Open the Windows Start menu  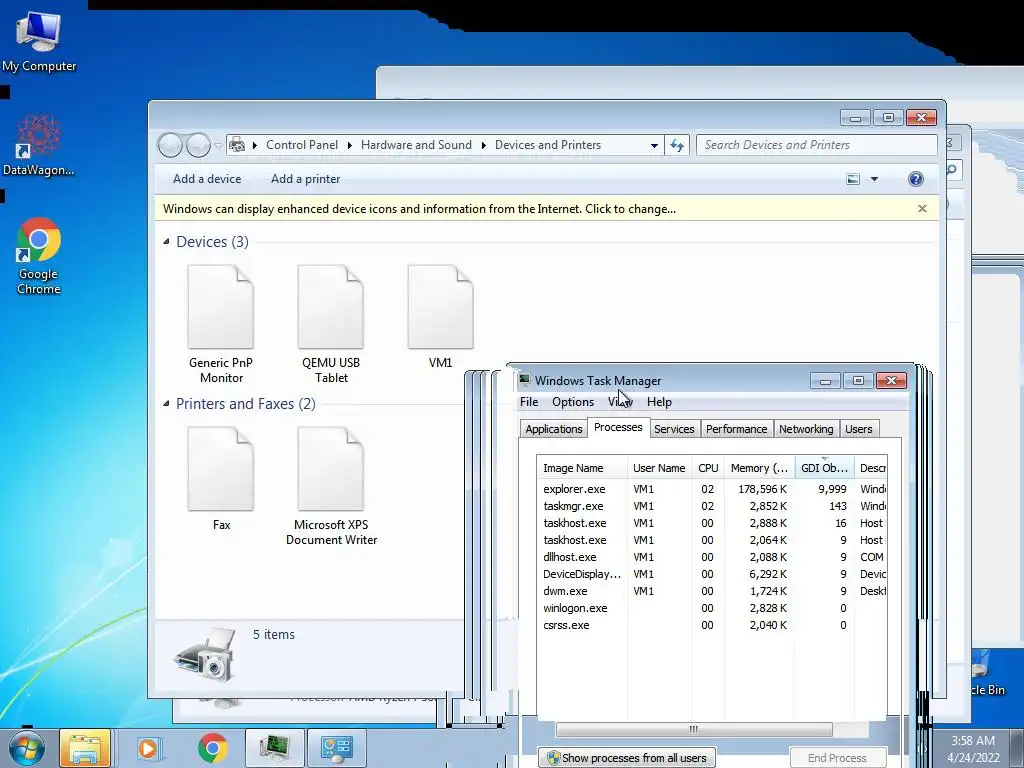click(26, 748)
